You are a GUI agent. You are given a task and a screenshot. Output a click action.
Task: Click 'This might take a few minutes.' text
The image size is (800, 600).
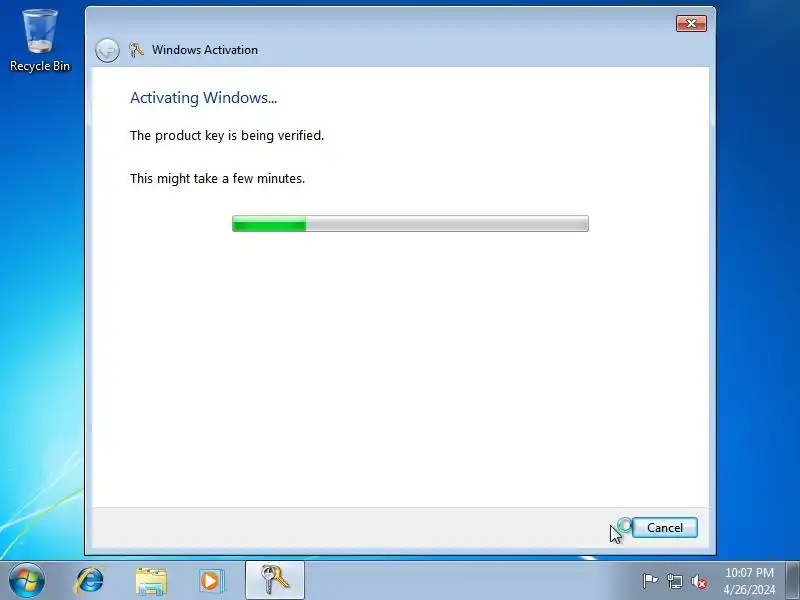pos(217,179)
